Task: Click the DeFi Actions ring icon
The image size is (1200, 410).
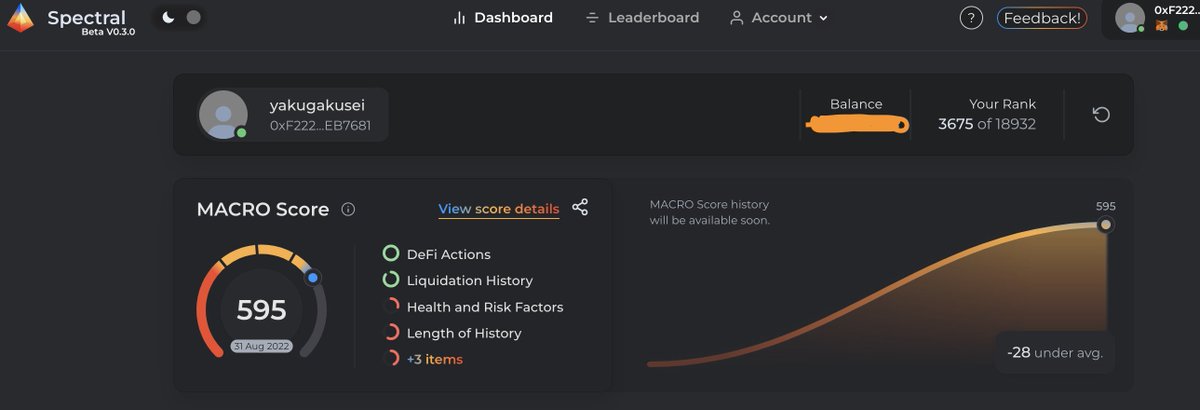Action: pos(391,254)
